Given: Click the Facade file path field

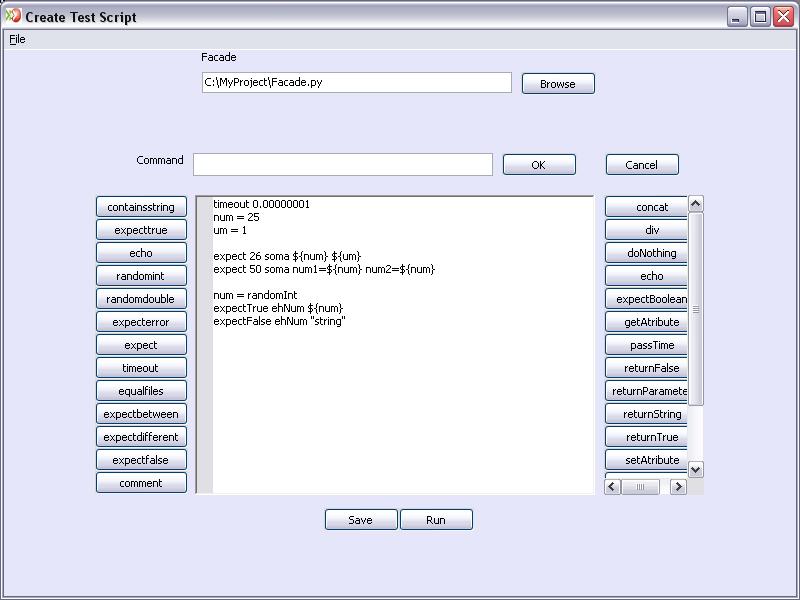Looking at the screenshot, I should click(356, 83).
